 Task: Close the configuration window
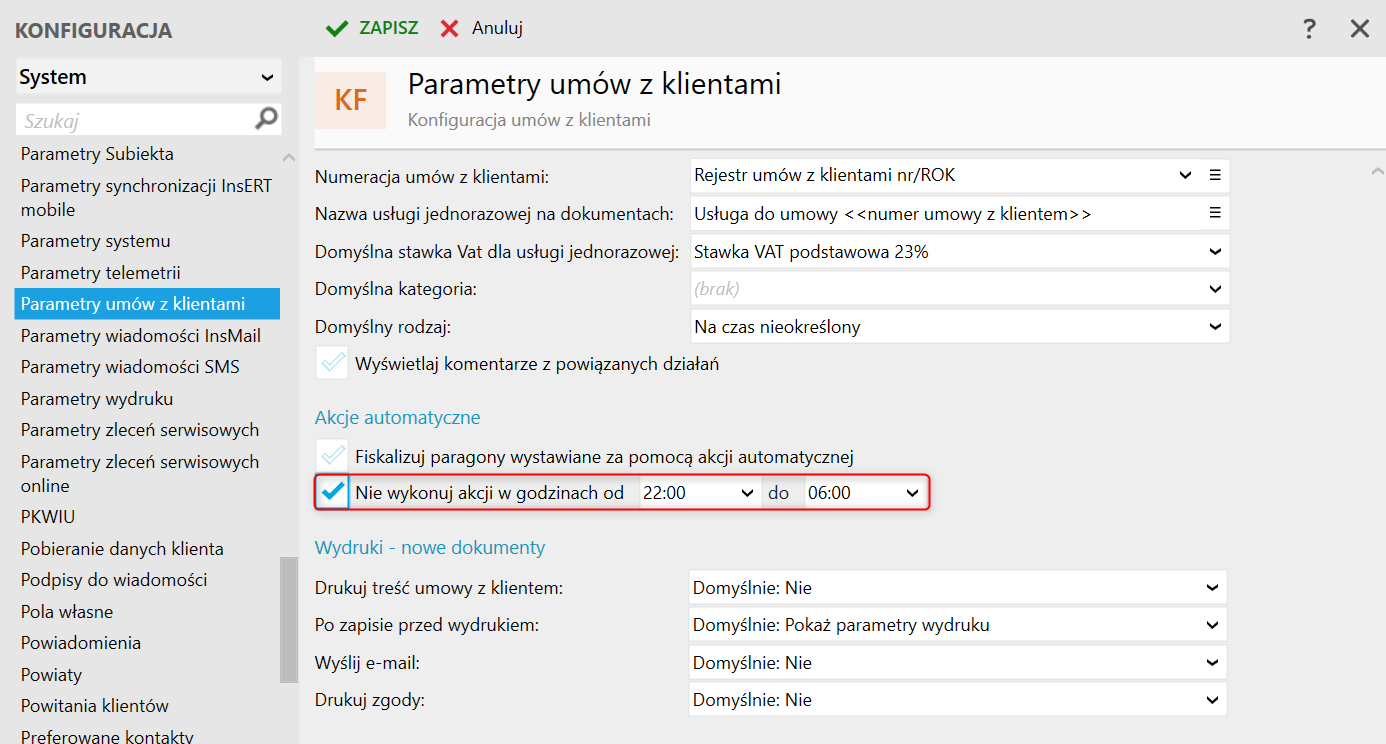click(1359, 29)
